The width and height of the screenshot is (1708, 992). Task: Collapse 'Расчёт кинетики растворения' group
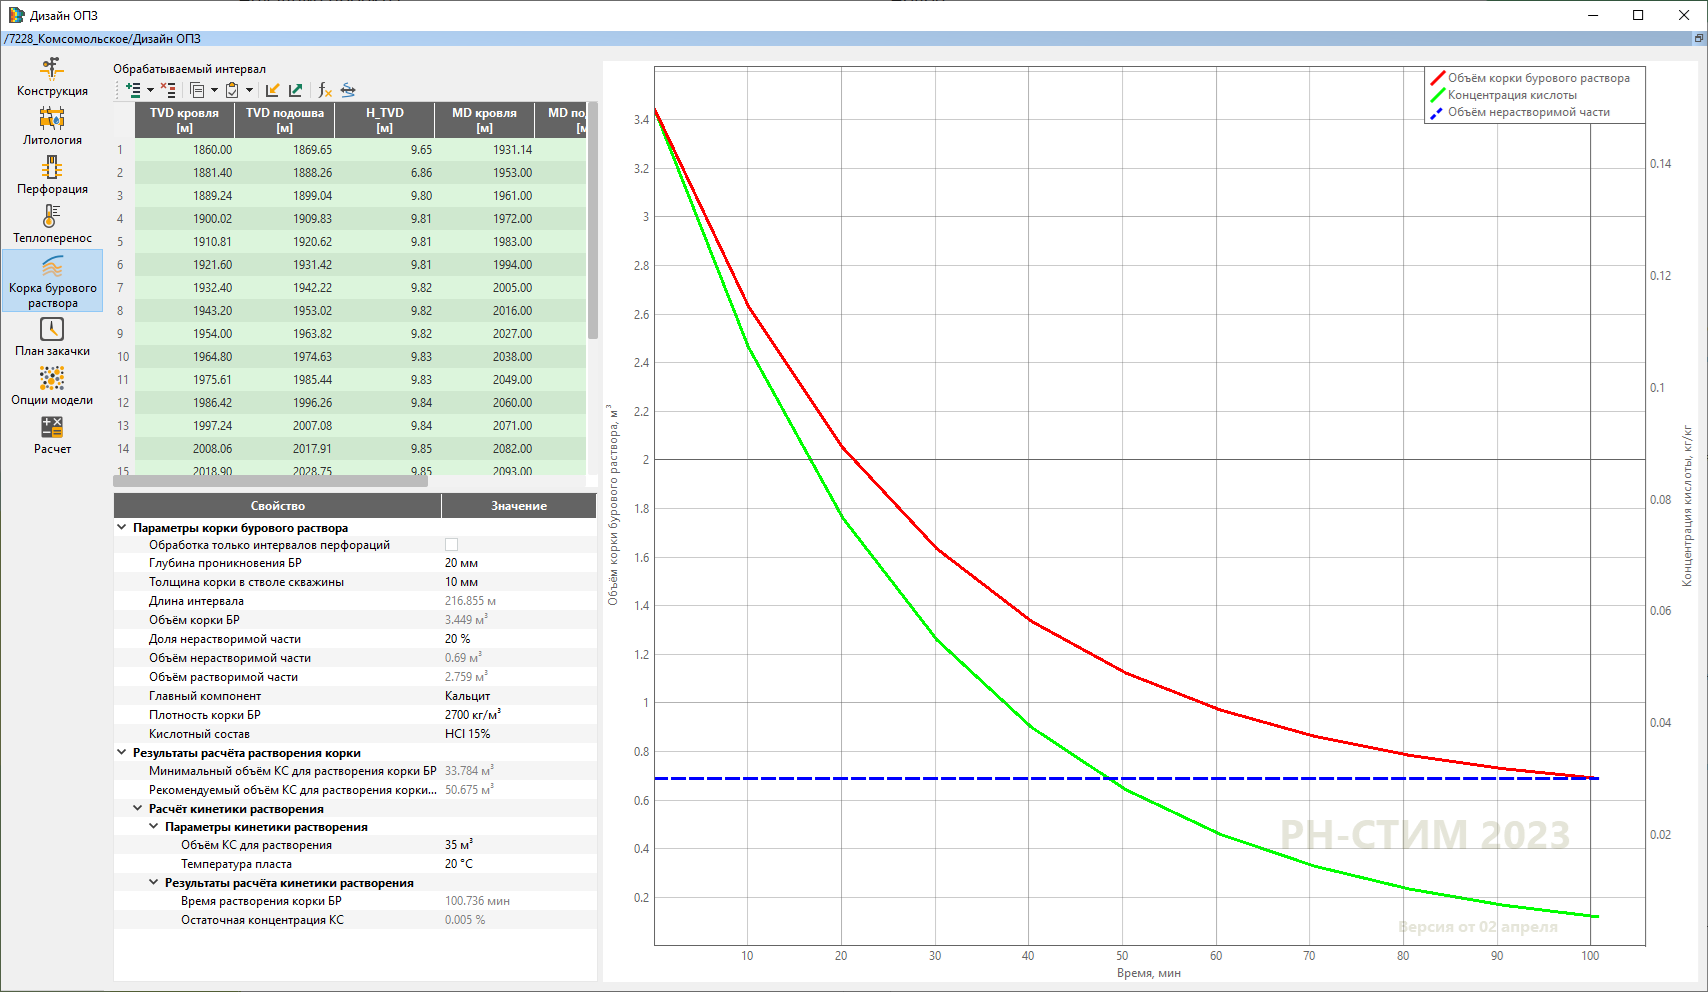point(138,808)
